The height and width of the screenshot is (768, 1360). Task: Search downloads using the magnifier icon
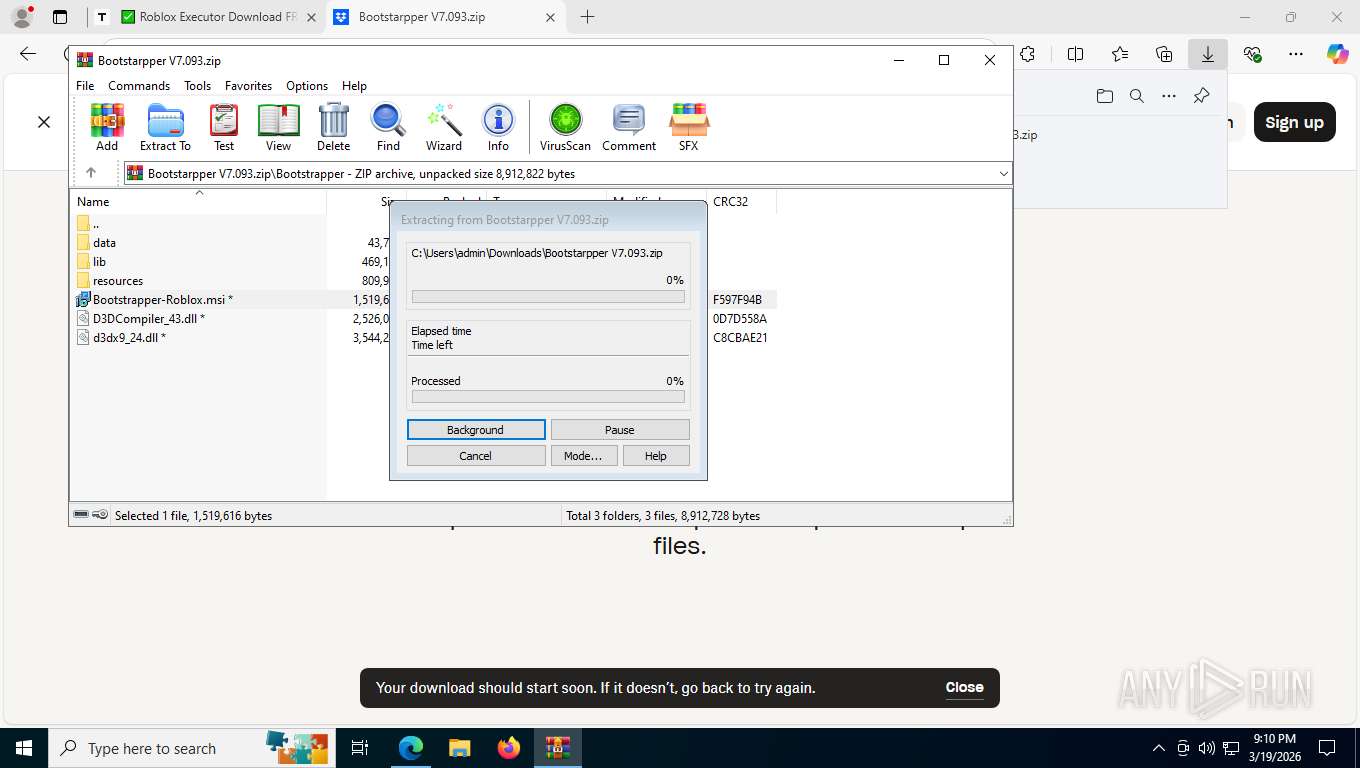point(1136,96)
